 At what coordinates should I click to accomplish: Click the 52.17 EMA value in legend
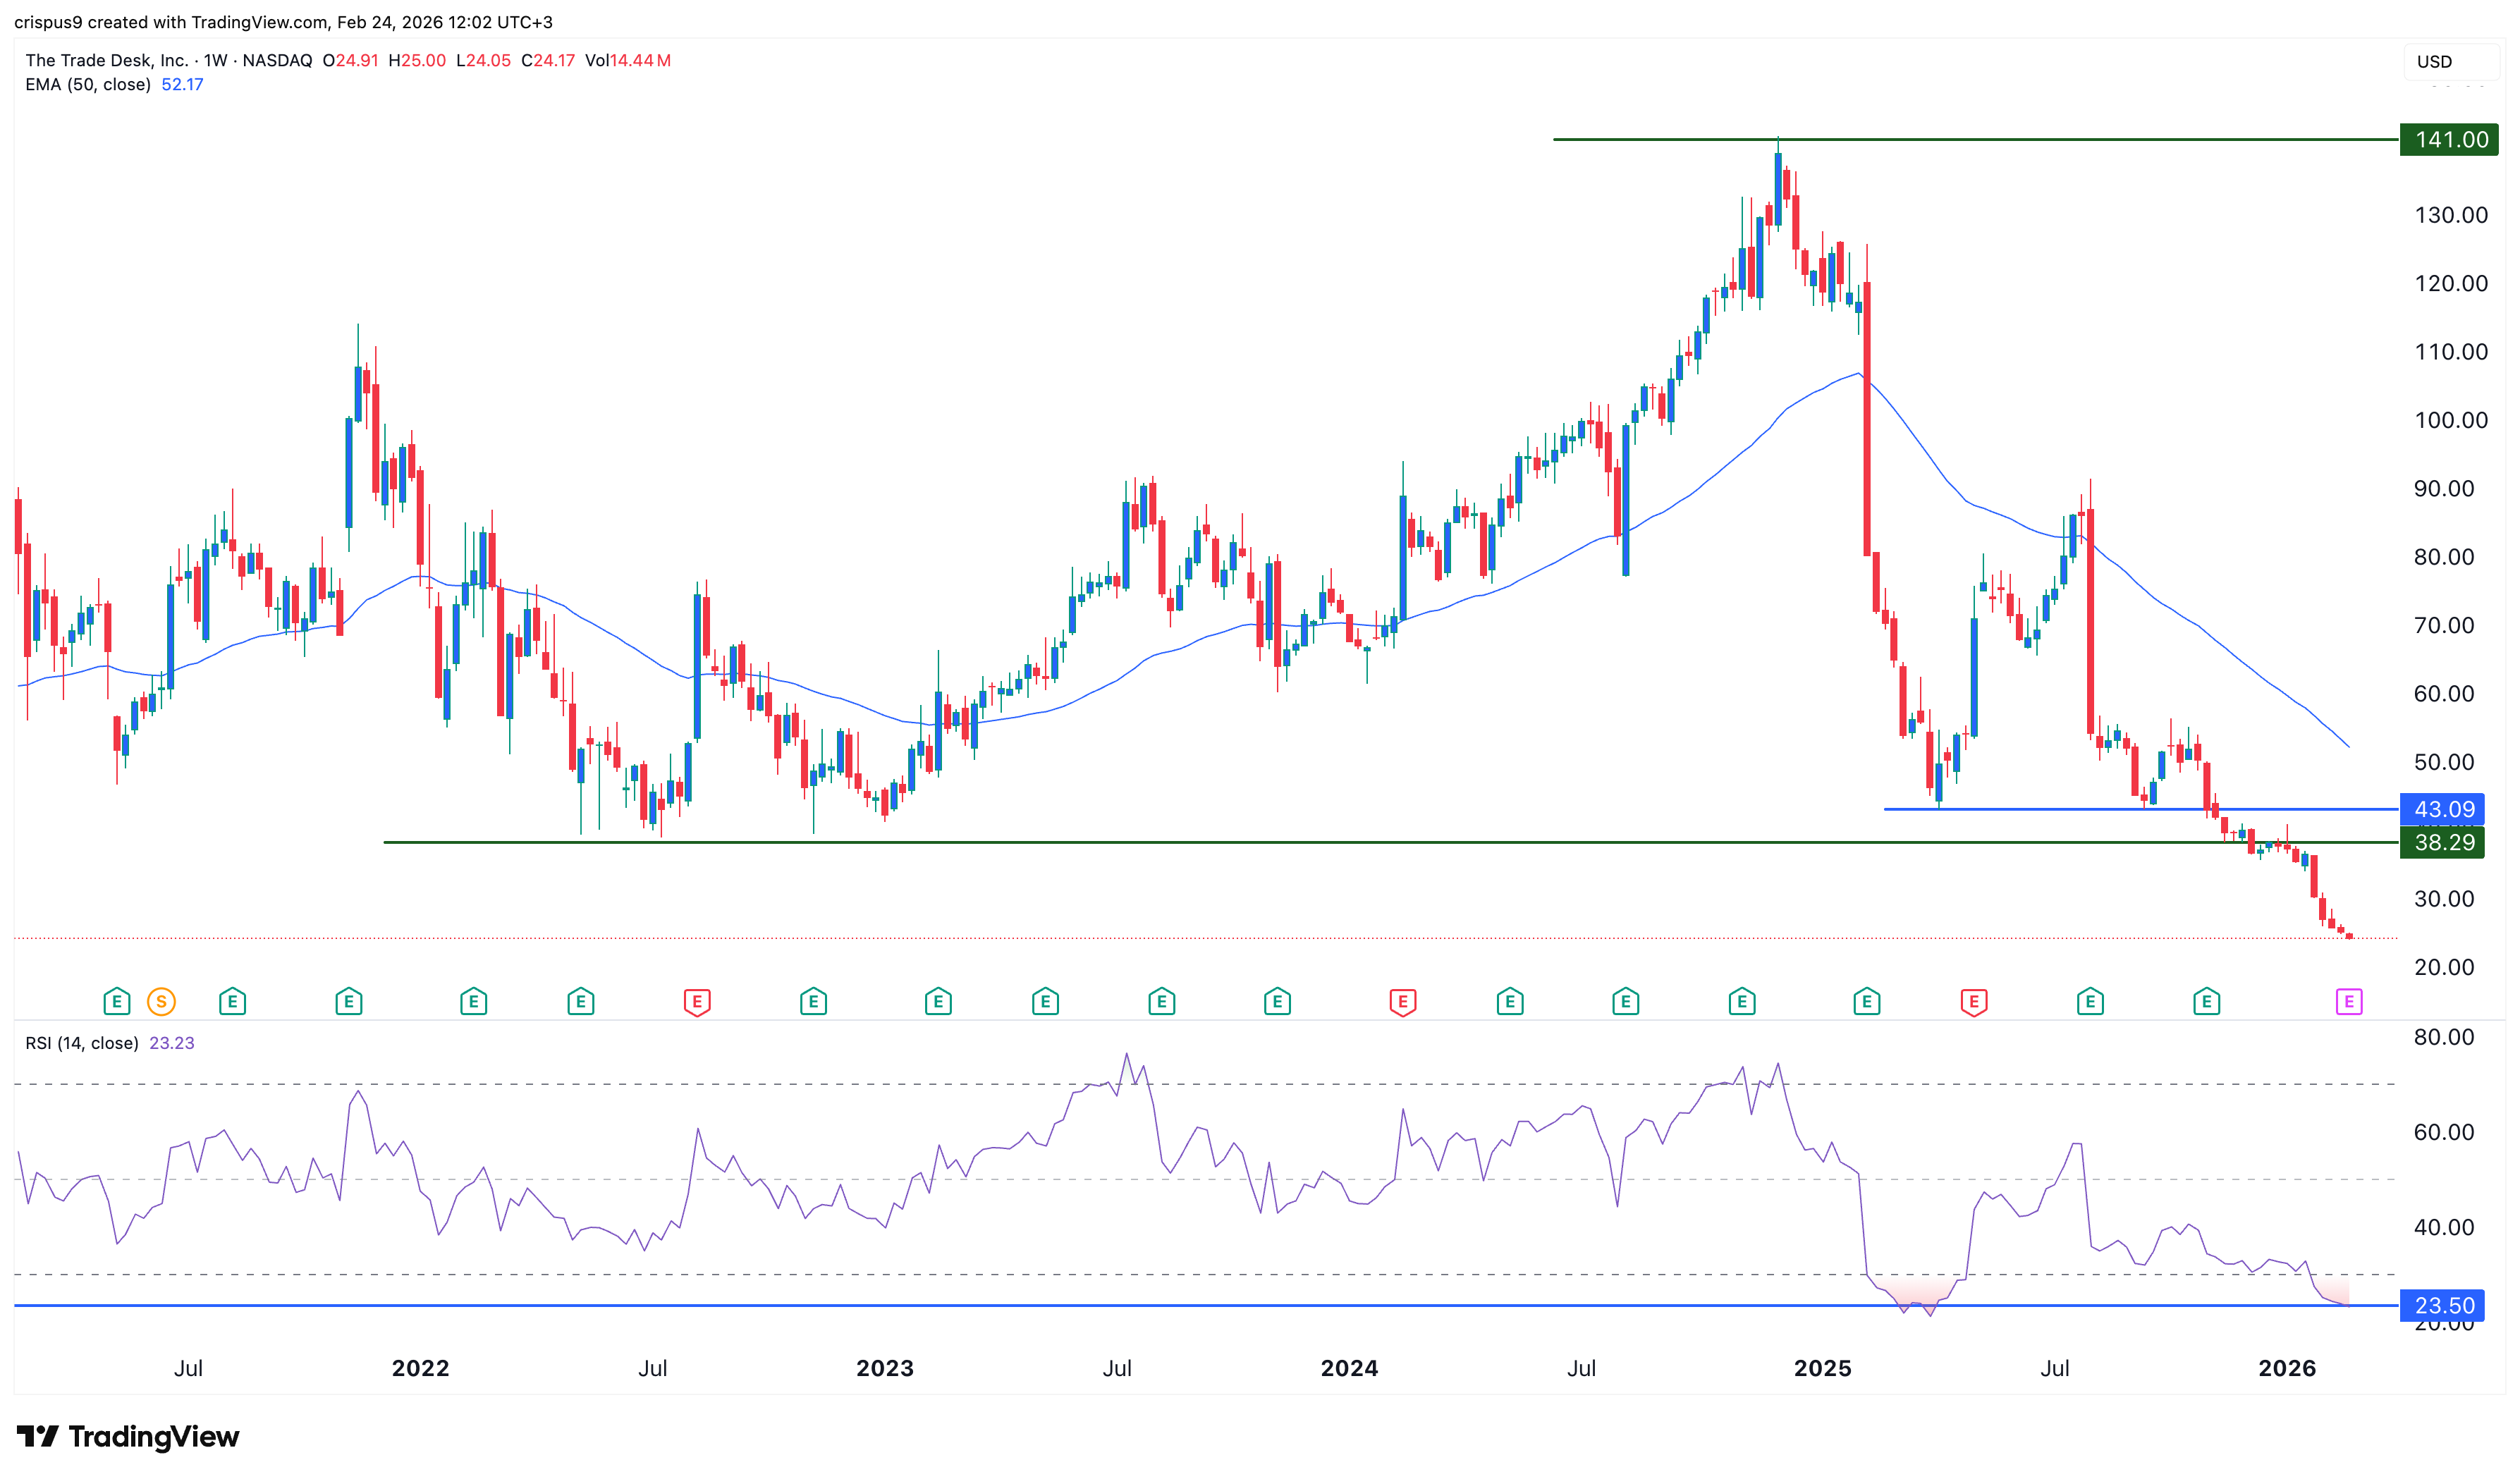pyautogui.click(x=182, y=85)
